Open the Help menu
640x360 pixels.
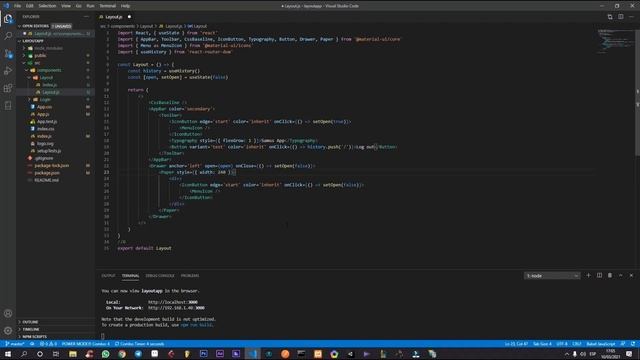click(125, 6)
